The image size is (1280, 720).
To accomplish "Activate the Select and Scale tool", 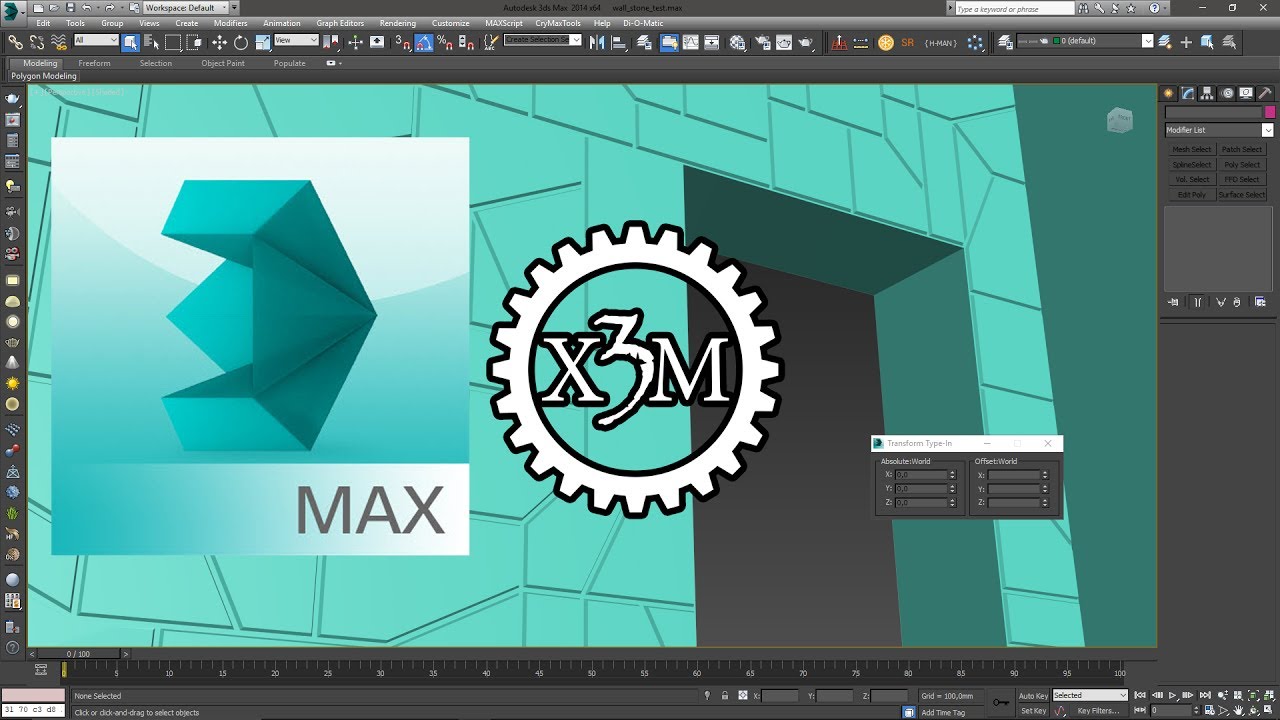I will (x=262, y=42).
